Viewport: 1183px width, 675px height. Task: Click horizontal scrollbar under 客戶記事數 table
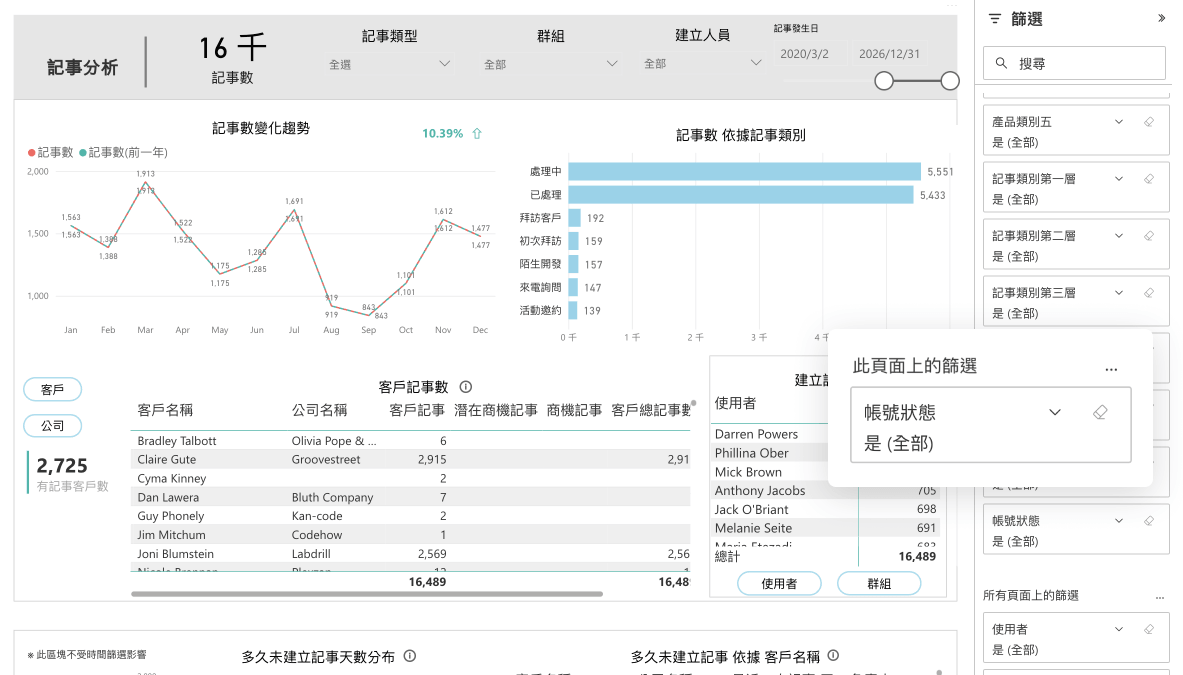point(367,594)
